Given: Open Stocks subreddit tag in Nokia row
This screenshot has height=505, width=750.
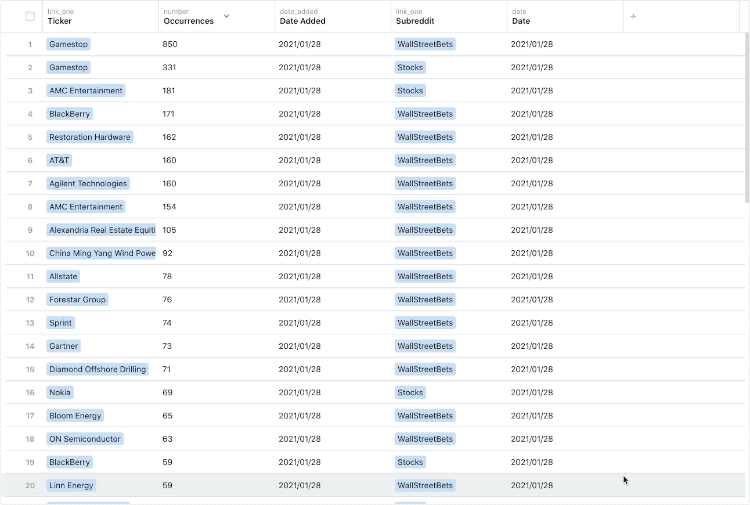Looking at the screenshot, I should coord(410,393).
